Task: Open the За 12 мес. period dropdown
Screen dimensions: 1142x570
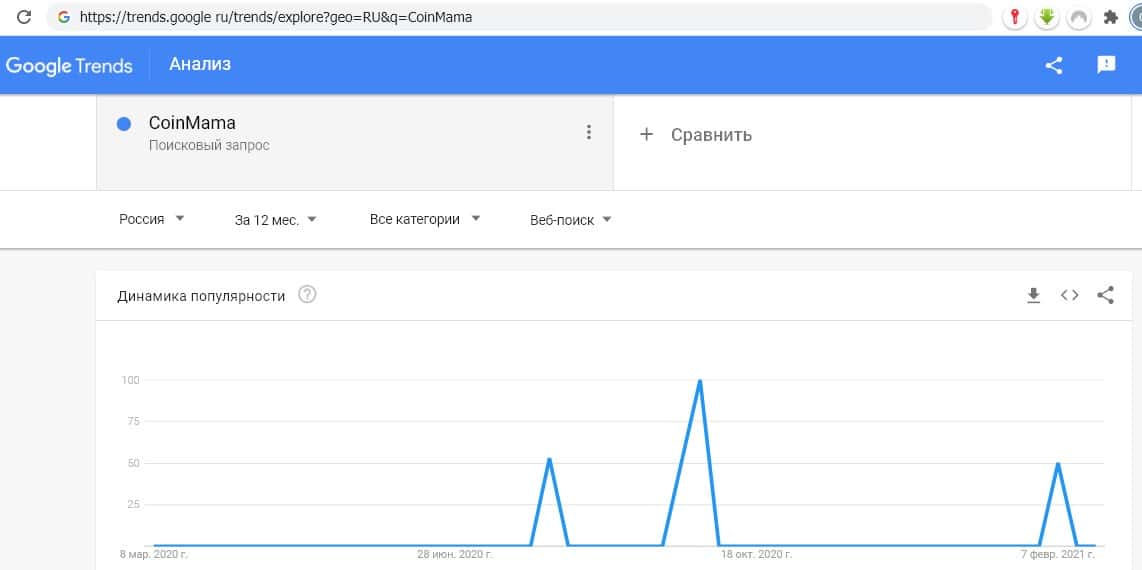Action: tap(275, 220)
